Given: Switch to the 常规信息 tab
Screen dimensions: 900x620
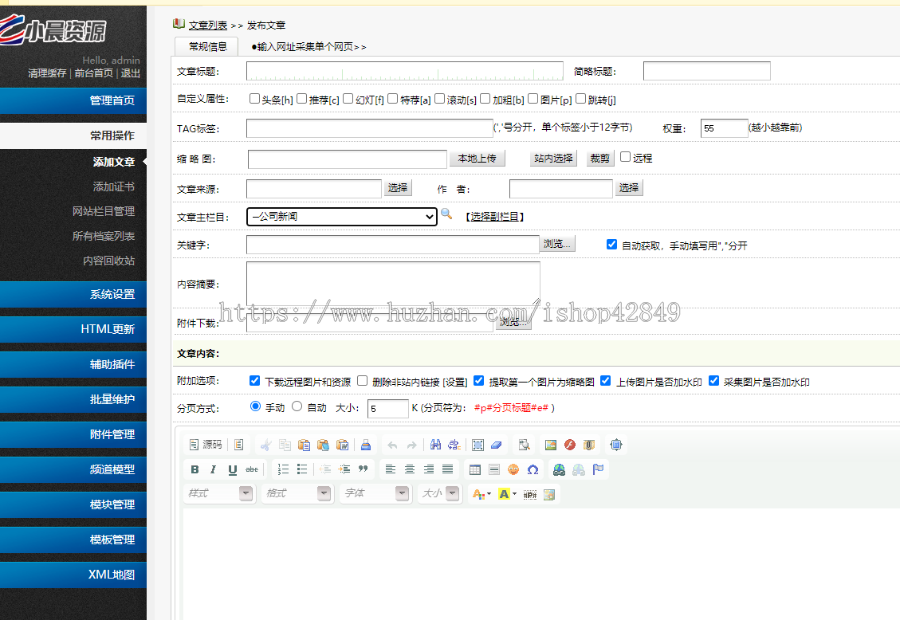Looking at the screenshot, I should [x=208, y=46].
